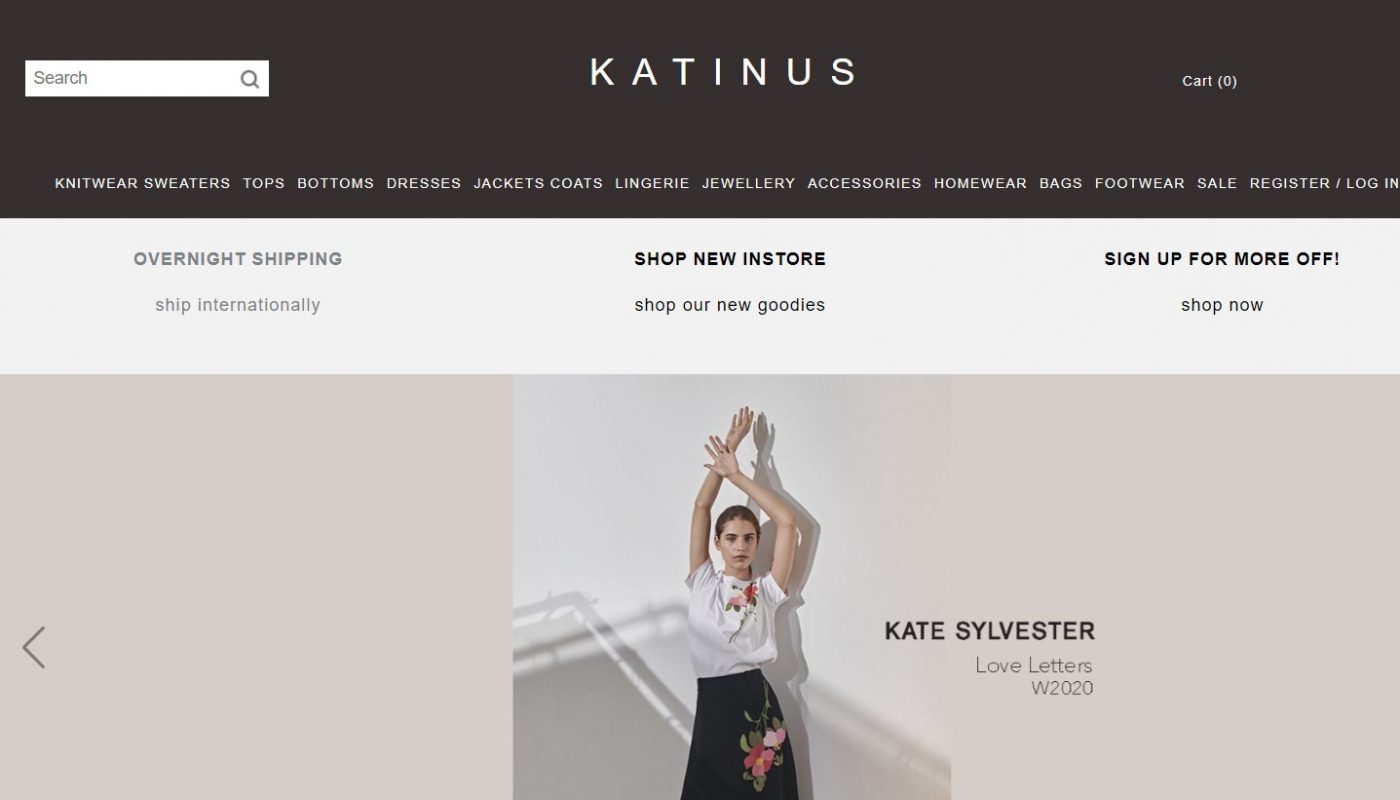
Task: Browse the Bottoms category
Action: (x=335, y=183)
